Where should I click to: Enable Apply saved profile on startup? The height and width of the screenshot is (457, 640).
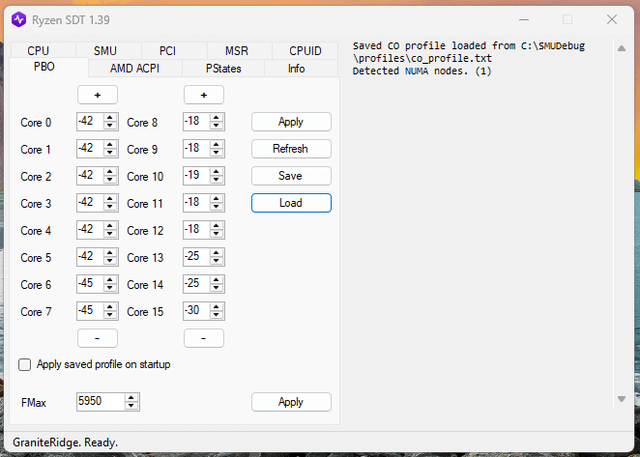click(24, 364)
